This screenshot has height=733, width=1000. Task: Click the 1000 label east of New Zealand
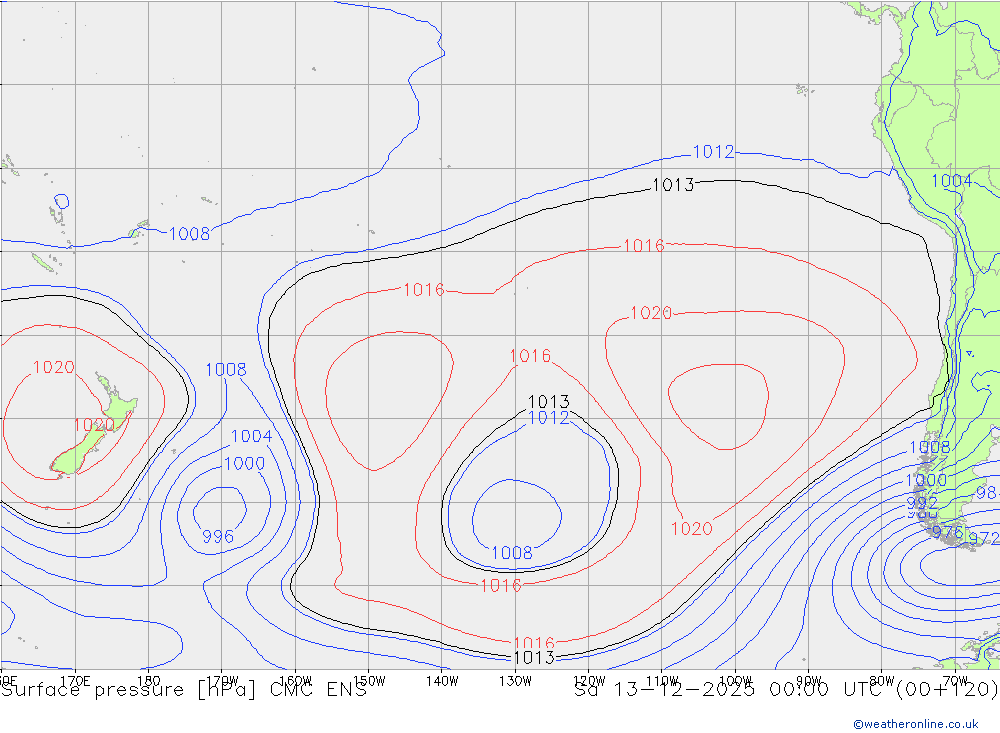[x=244, y=463]
